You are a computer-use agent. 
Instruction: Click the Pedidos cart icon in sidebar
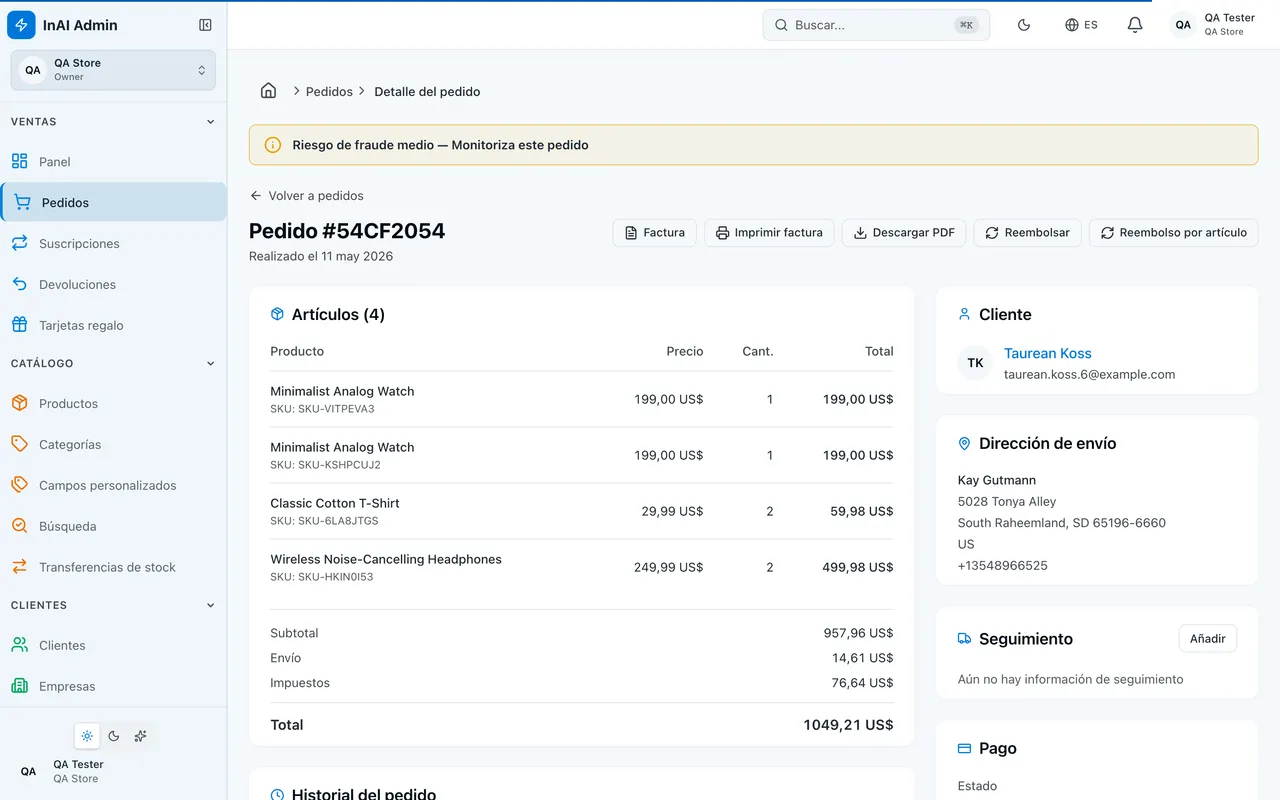tap(22, 202)
